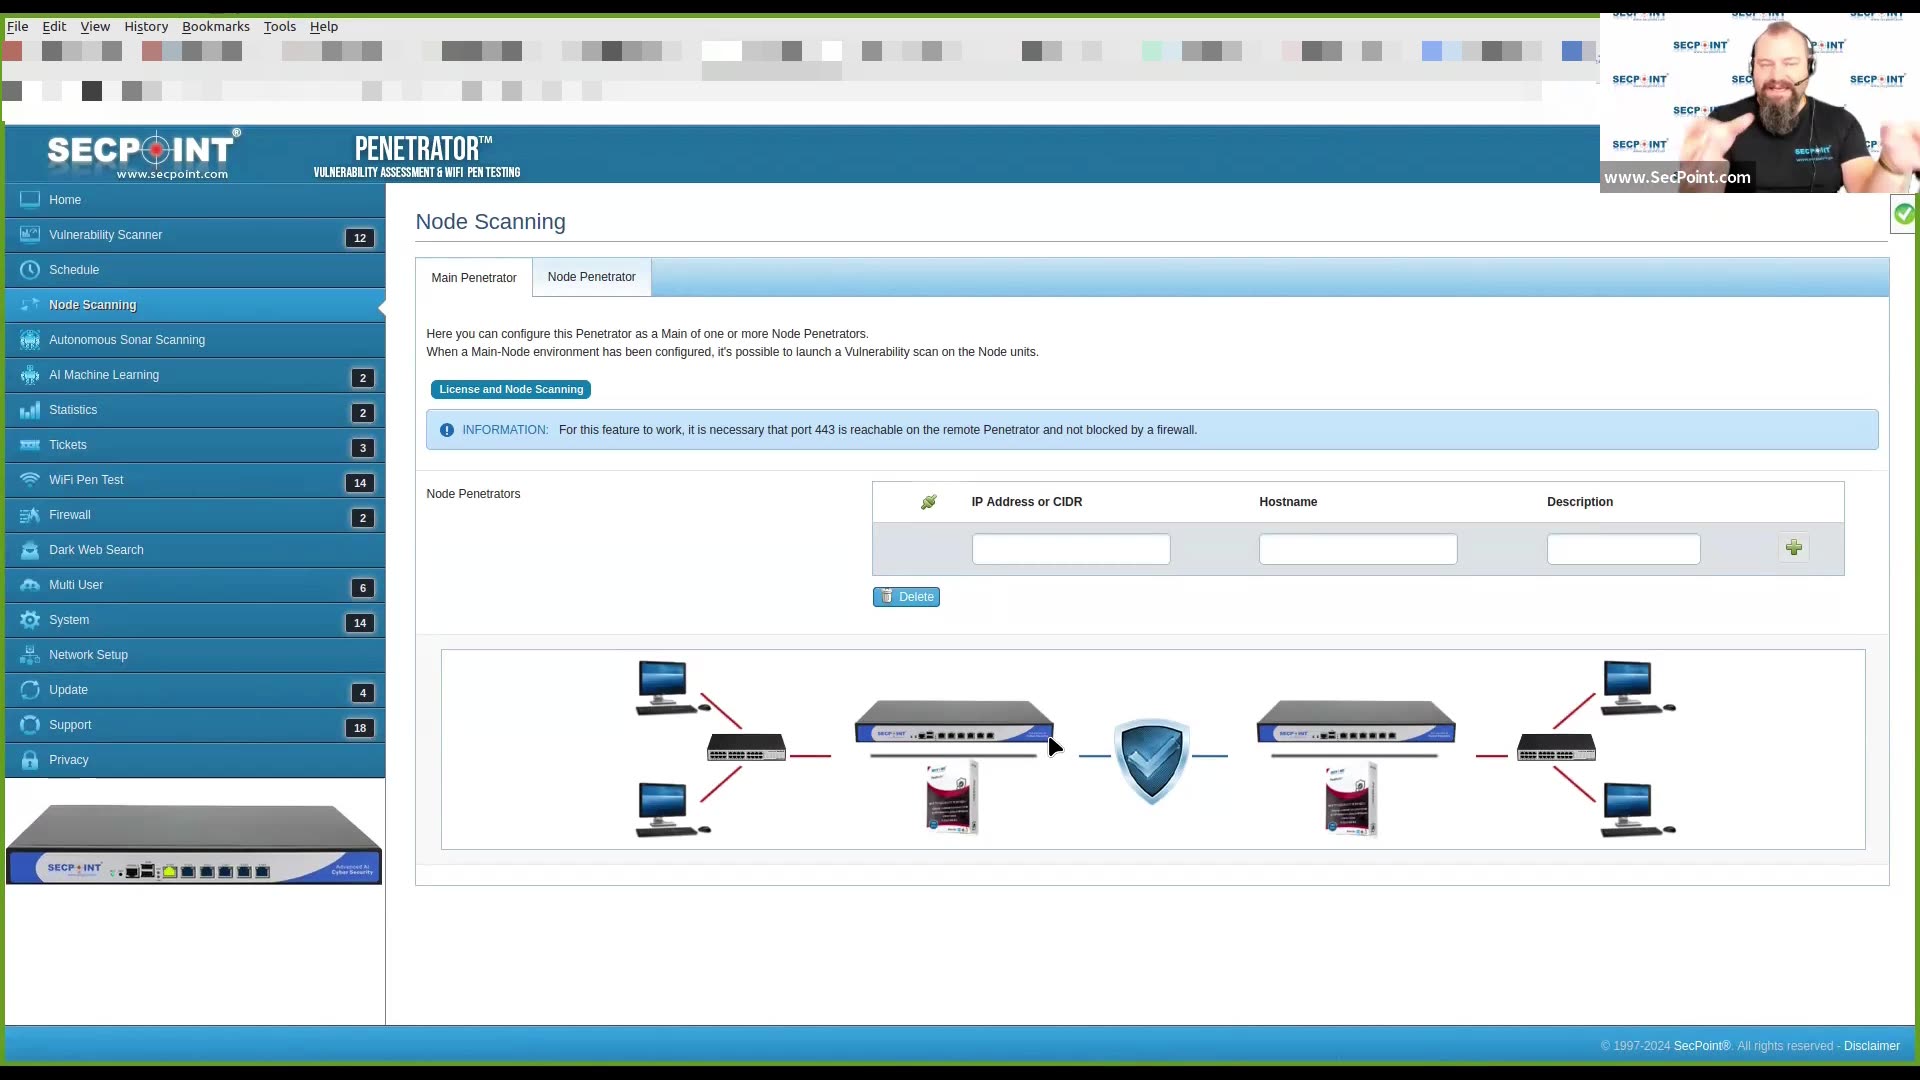Open the Tickets icon

30,444
